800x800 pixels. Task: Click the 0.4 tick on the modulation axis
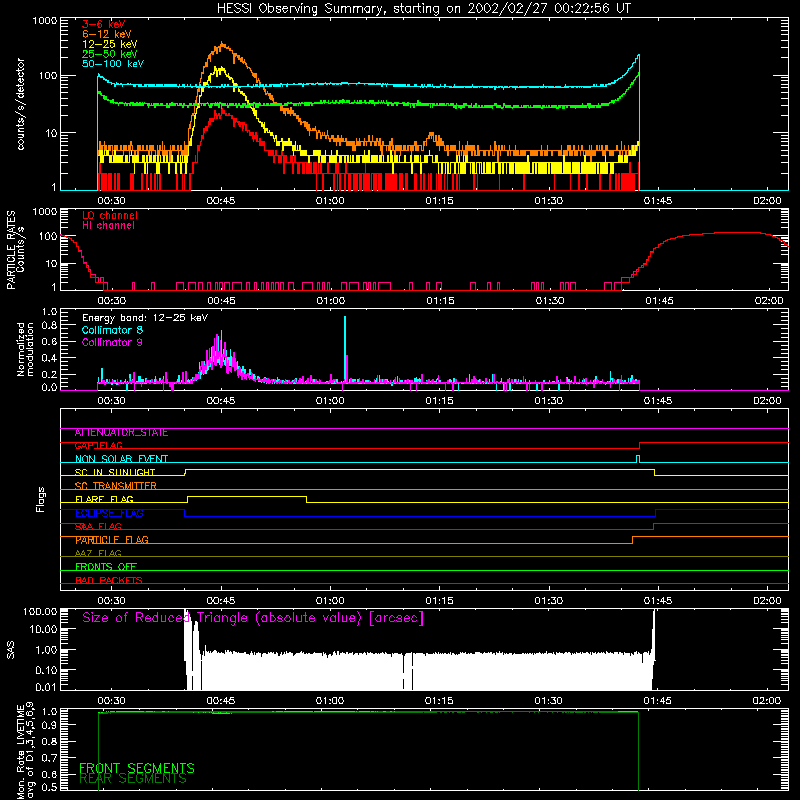coord(49,358)
